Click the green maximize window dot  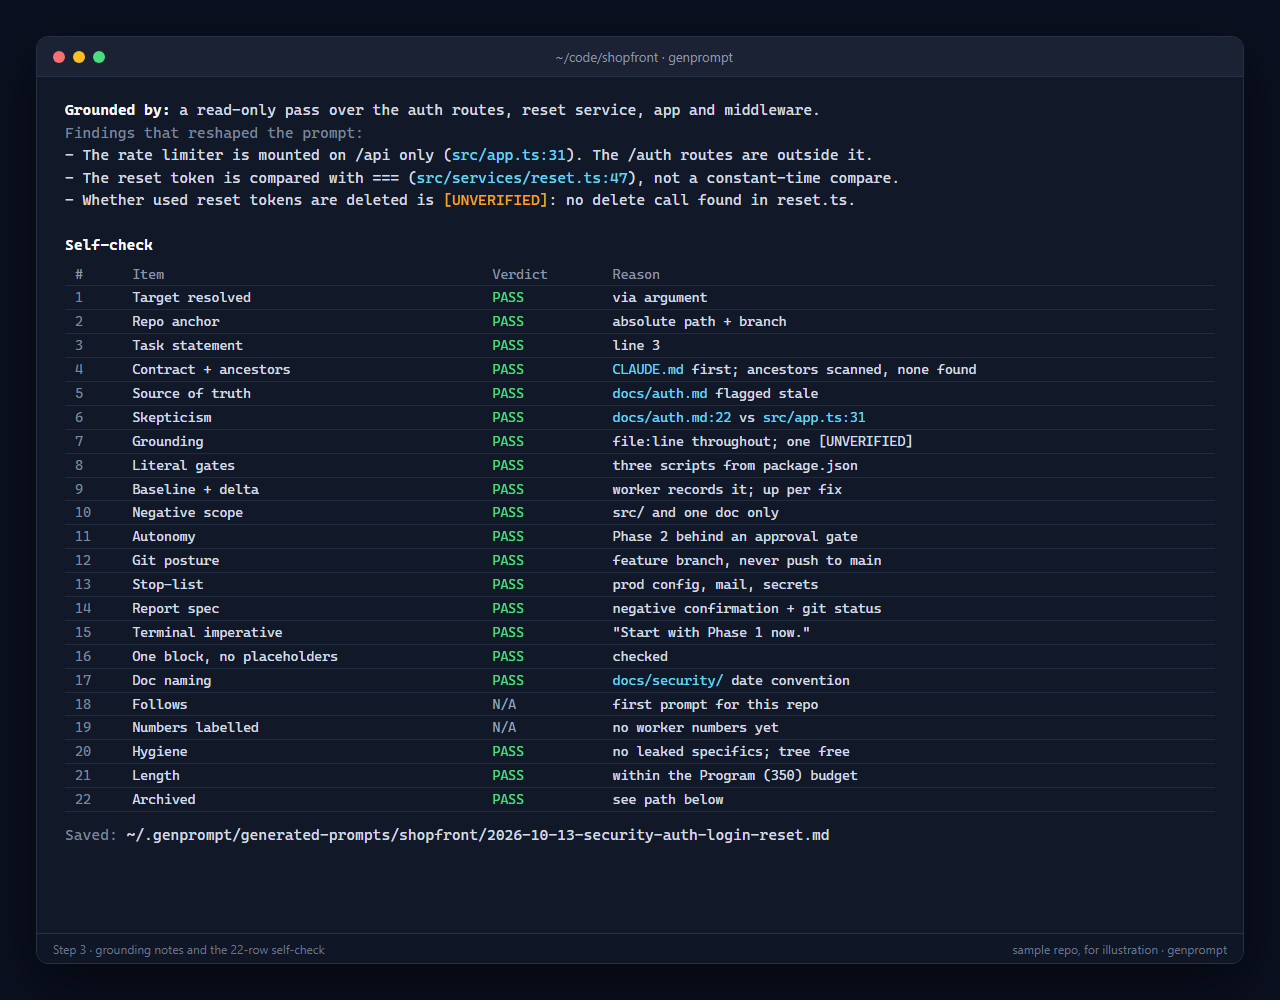(x=99, y=57)
